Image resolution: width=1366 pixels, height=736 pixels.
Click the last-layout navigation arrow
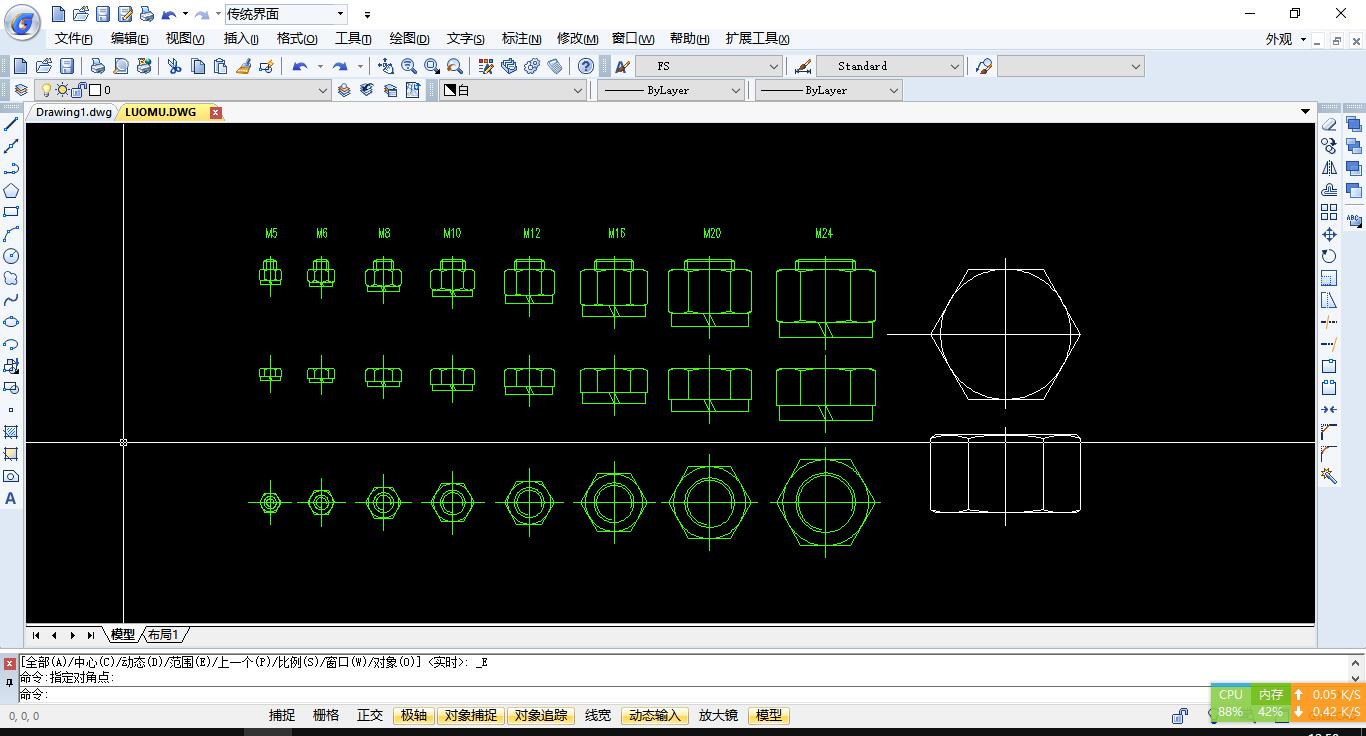[x=91, y=635]
